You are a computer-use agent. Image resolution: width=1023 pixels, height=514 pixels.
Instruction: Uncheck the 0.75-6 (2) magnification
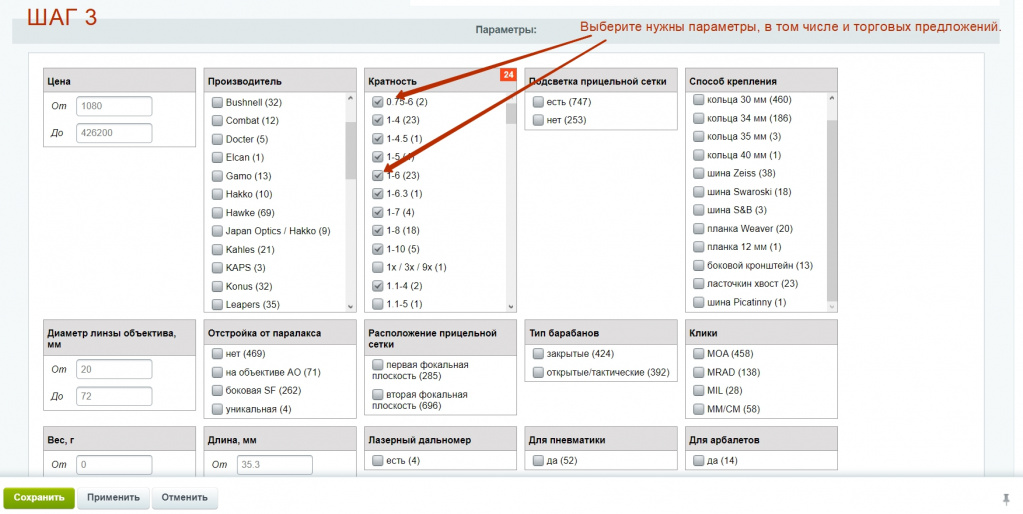pyautogui.click(x=378, y=102)
